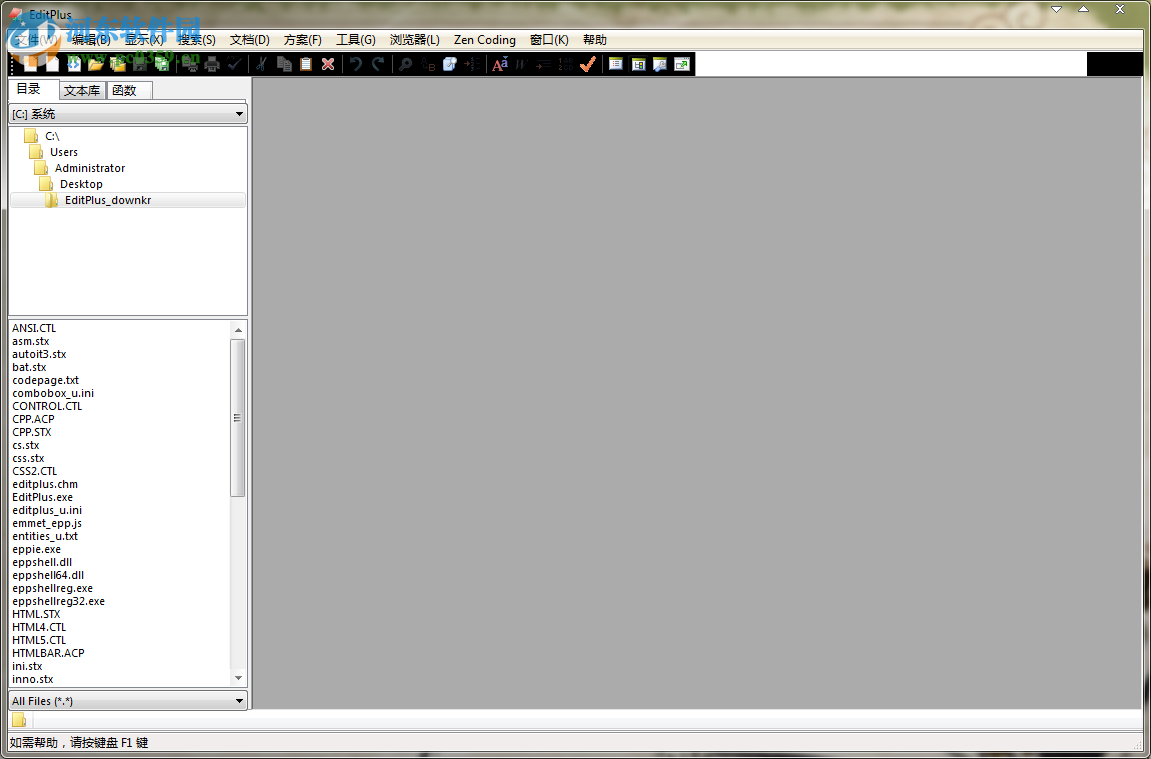
Task: Open the Zen Coding menu
Action: click(x=484, y=40)
